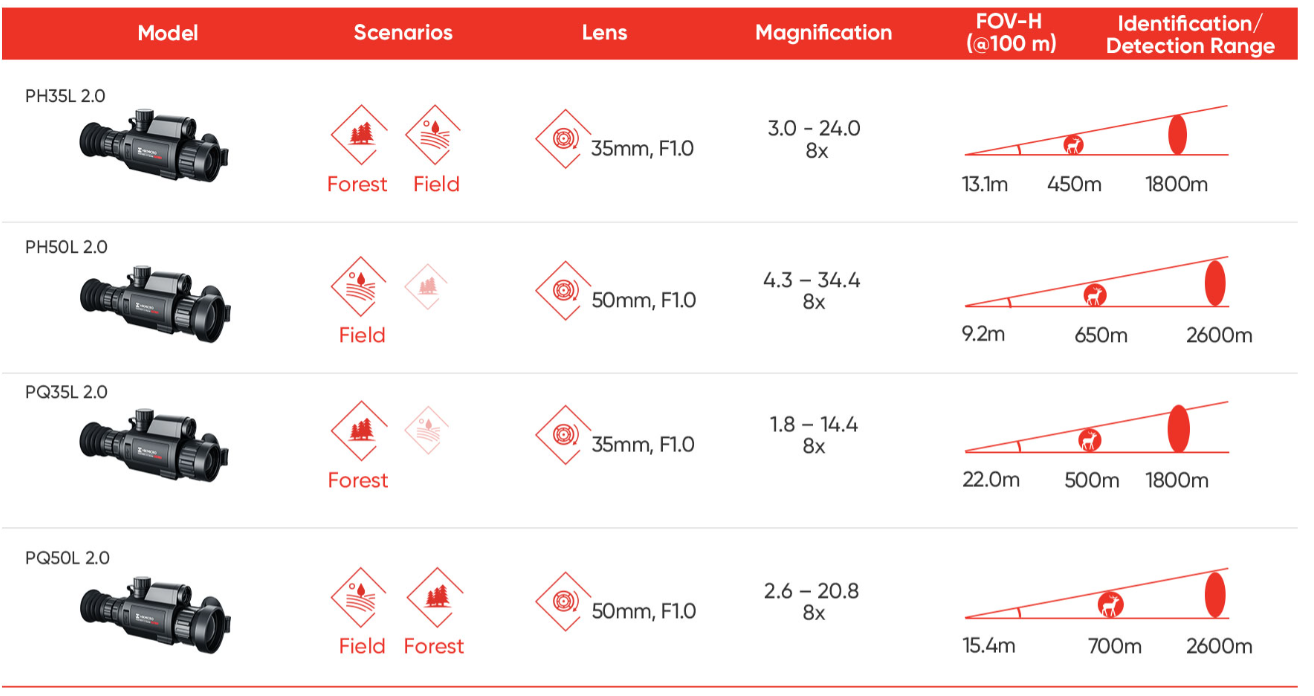This screenshot has height=696, width=1314.
Task: Click the Forest icon in PQ50L row
Action: [x=435, y=597]
